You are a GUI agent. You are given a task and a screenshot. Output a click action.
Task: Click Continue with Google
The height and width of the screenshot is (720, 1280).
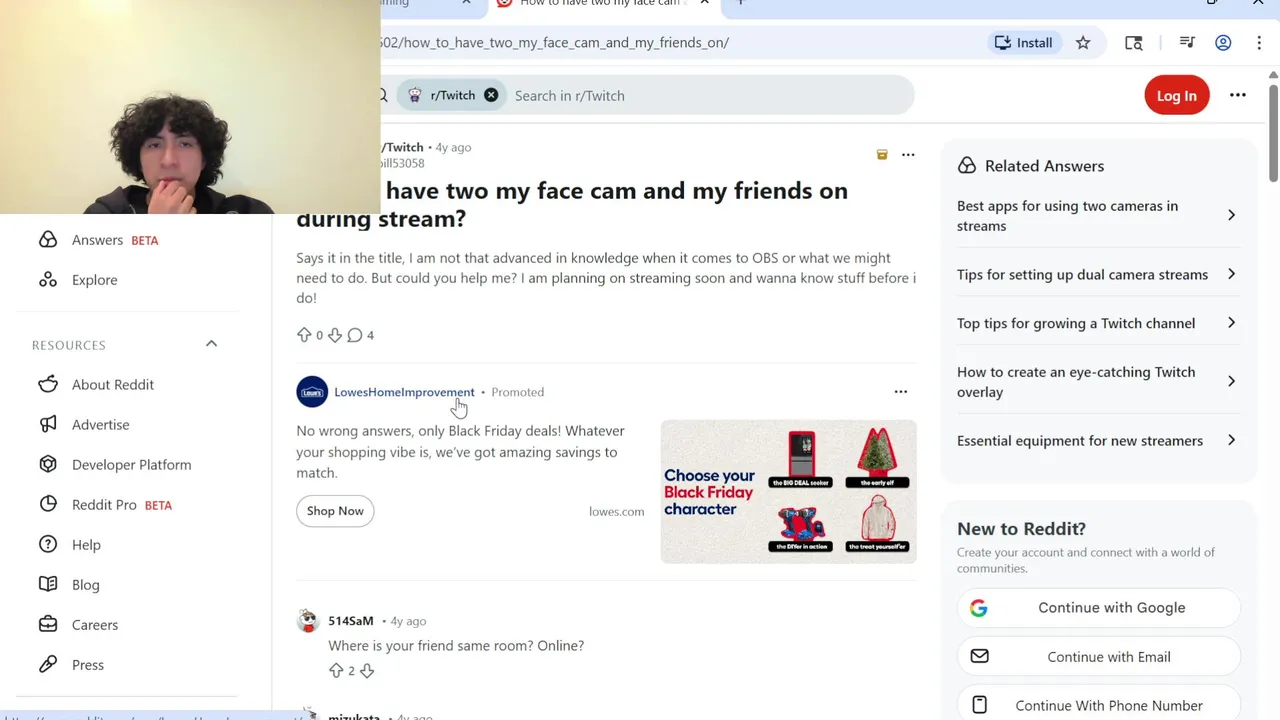click(1099, 608)
